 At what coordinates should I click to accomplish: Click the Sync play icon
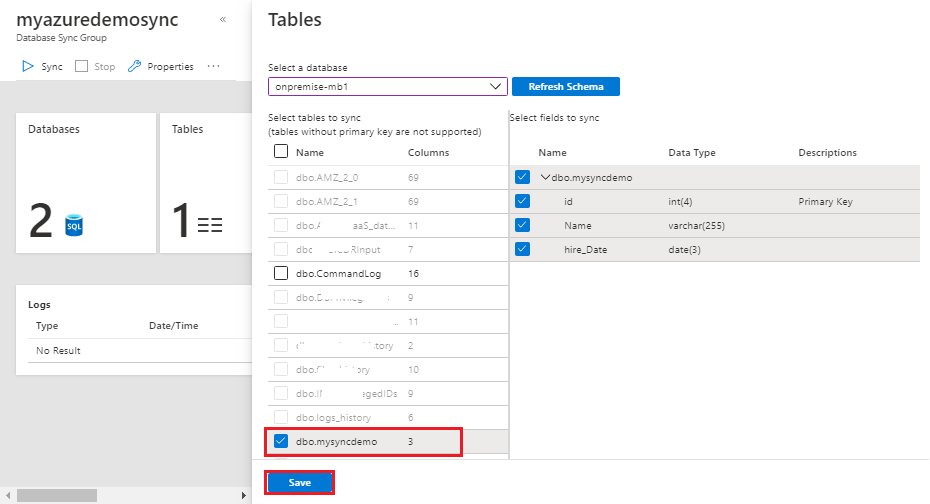point(28,66)
